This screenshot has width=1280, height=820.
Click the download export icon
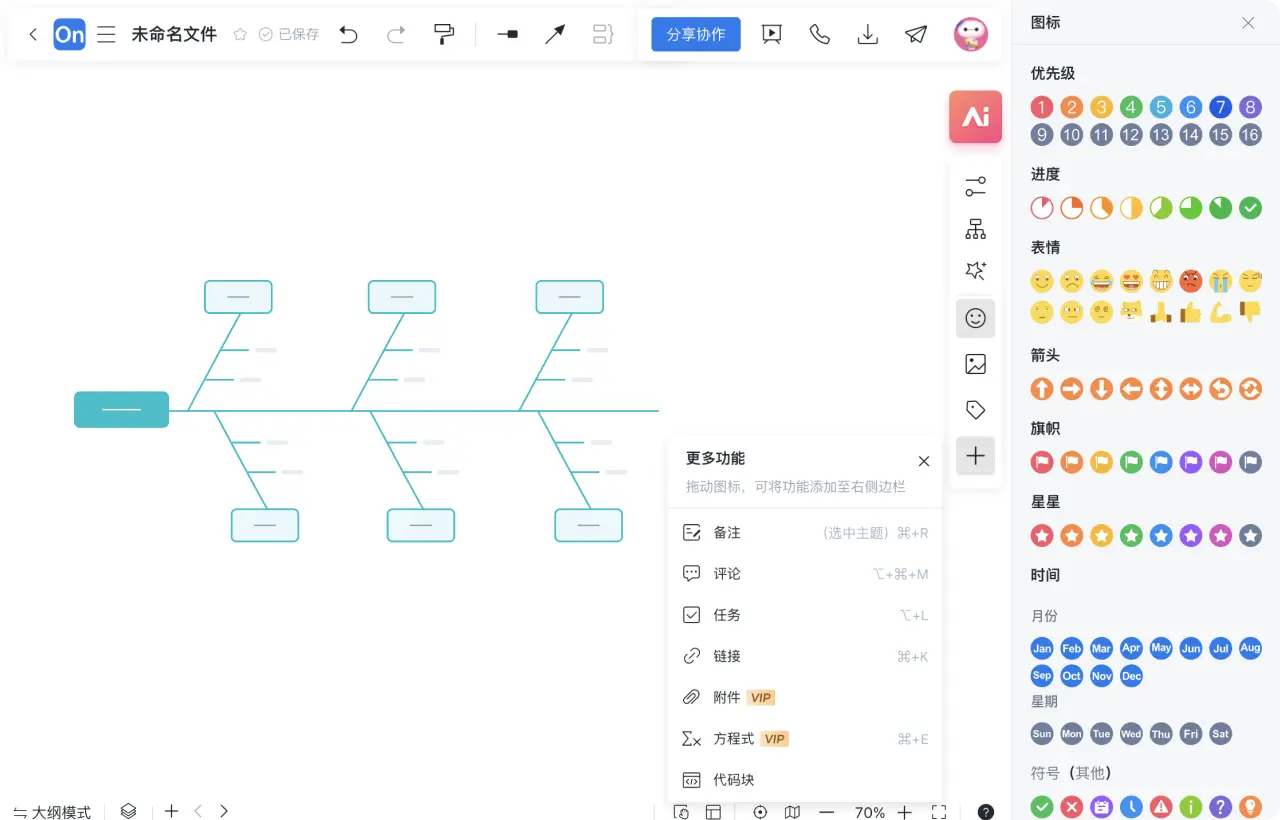(868, 34)
